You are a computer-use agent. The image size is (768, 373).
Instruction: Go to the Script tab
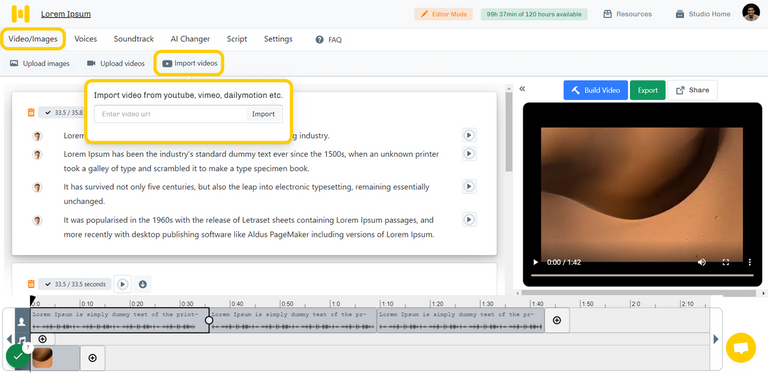237,39
